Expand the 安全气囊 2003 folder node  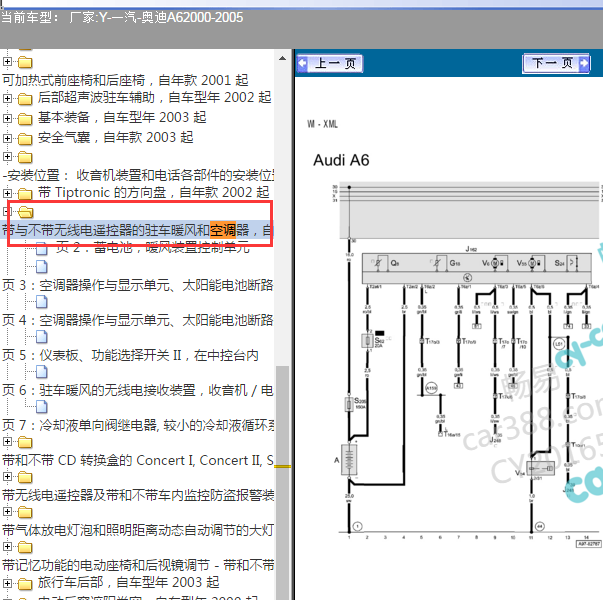(x=7, y=138)
